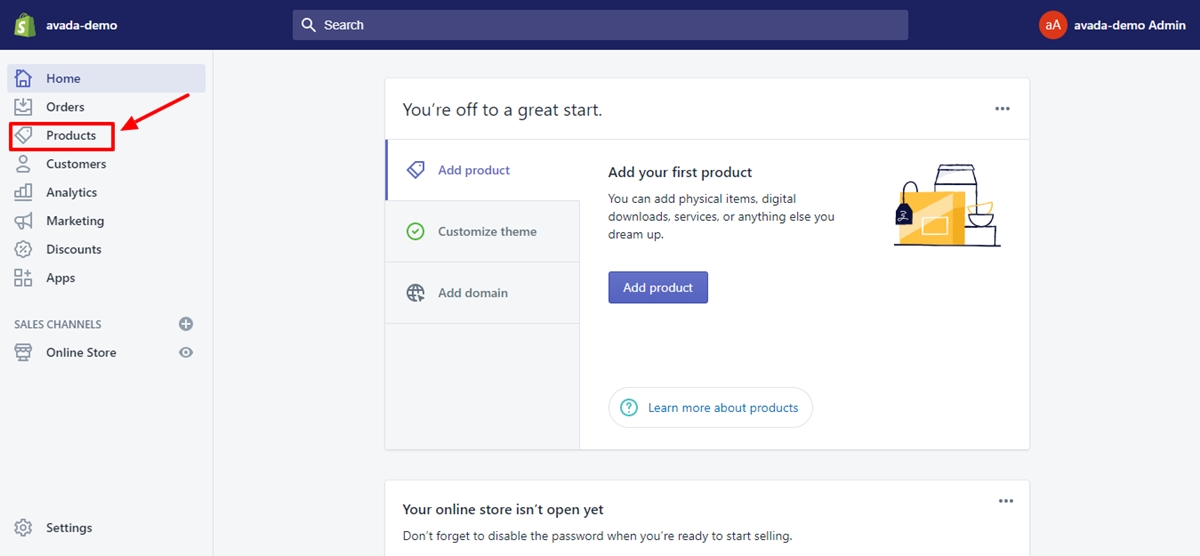Select the Add product tab
1200x556 pixels.
point(482,170)
